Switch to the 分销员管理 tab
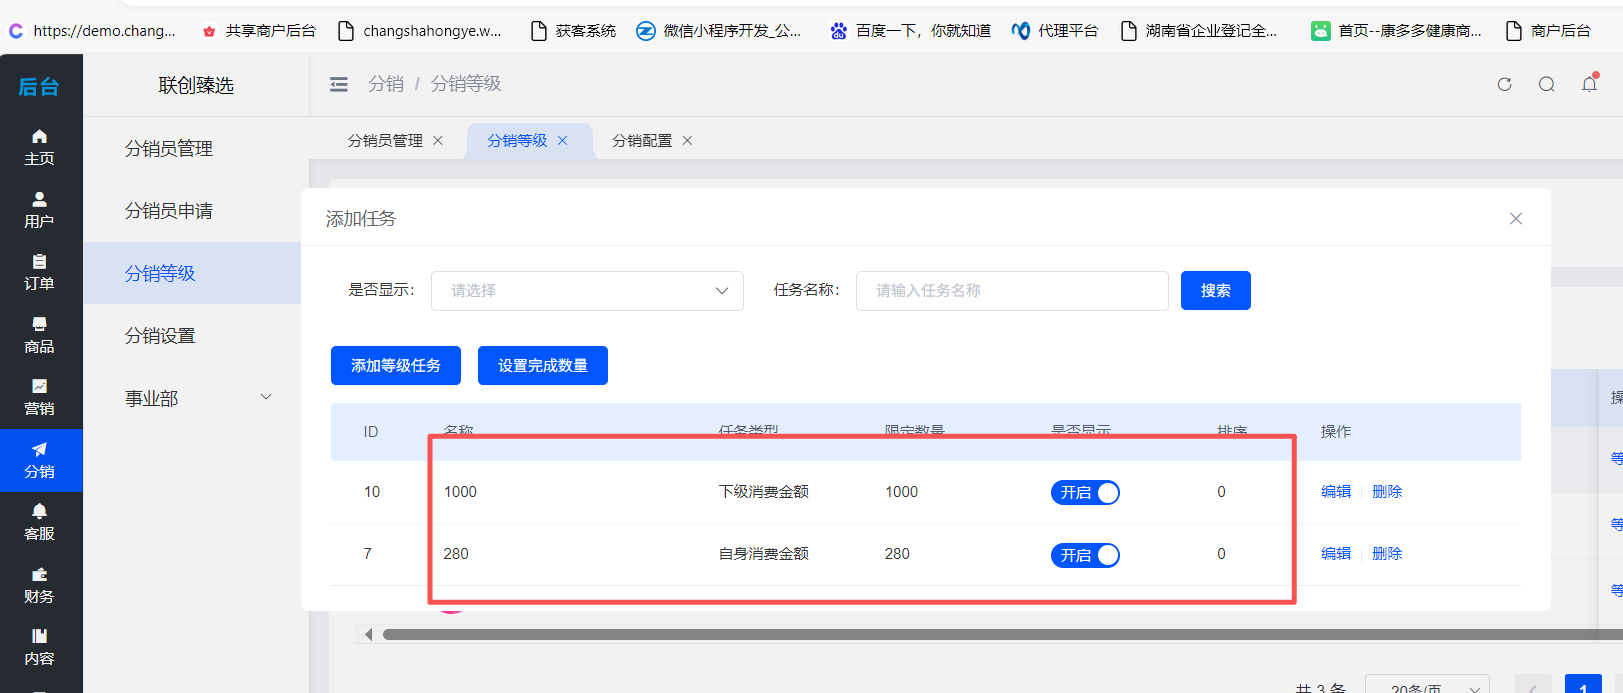 pos(385,141)
